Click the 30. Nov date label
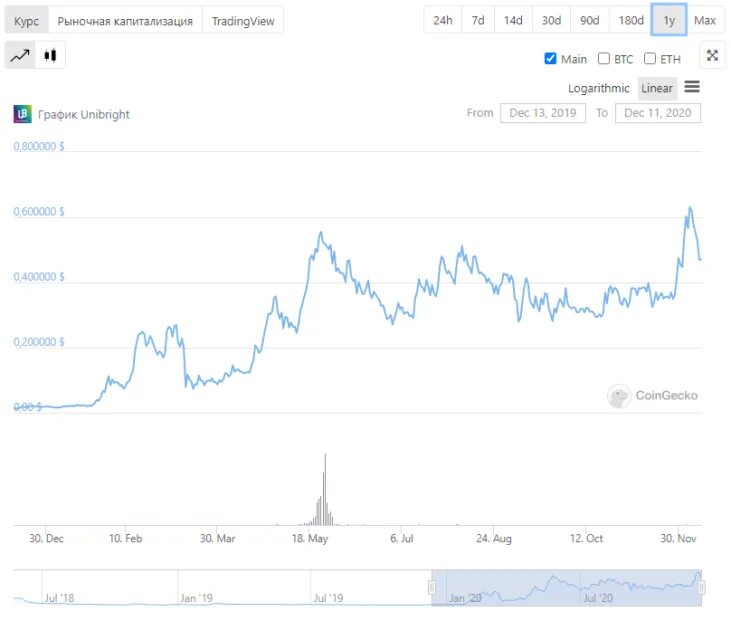The height and width of the screenshot is (621, 731). [x=678, y=538]
